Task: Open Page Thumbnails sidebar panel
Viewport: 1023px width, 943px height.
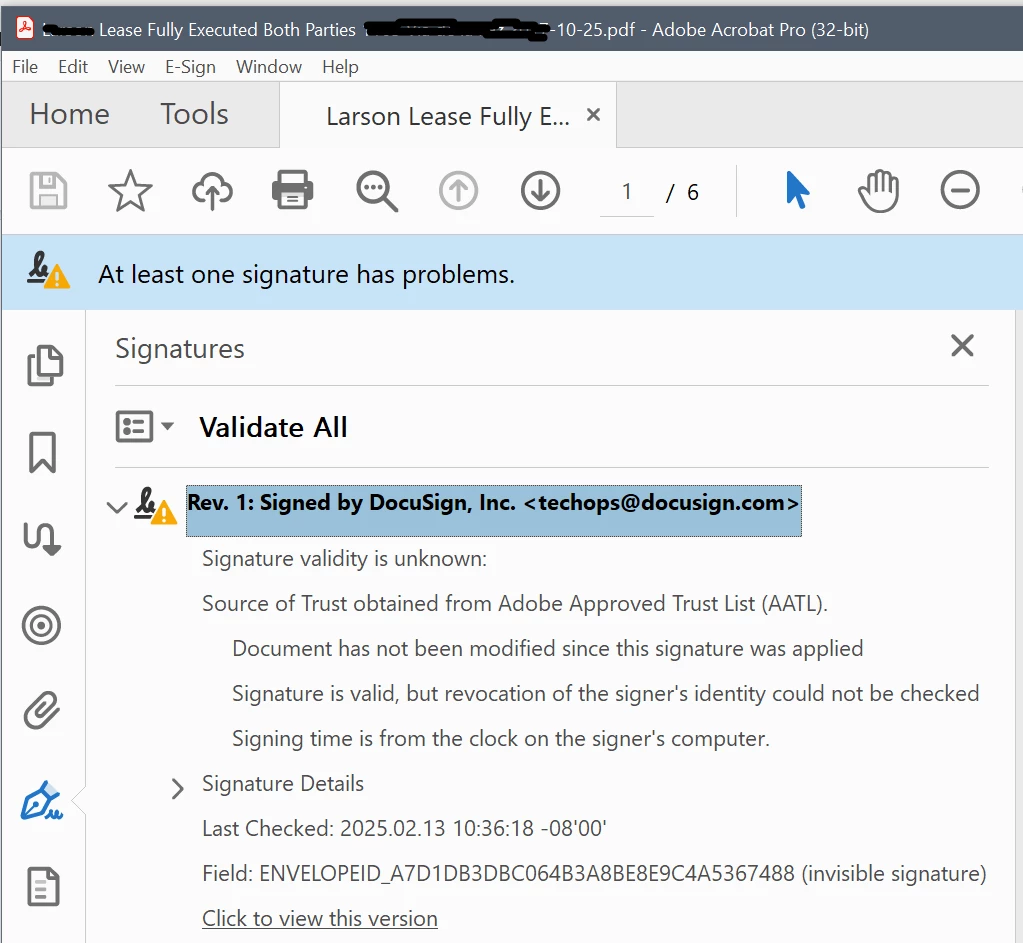Action: click(44, 365)
